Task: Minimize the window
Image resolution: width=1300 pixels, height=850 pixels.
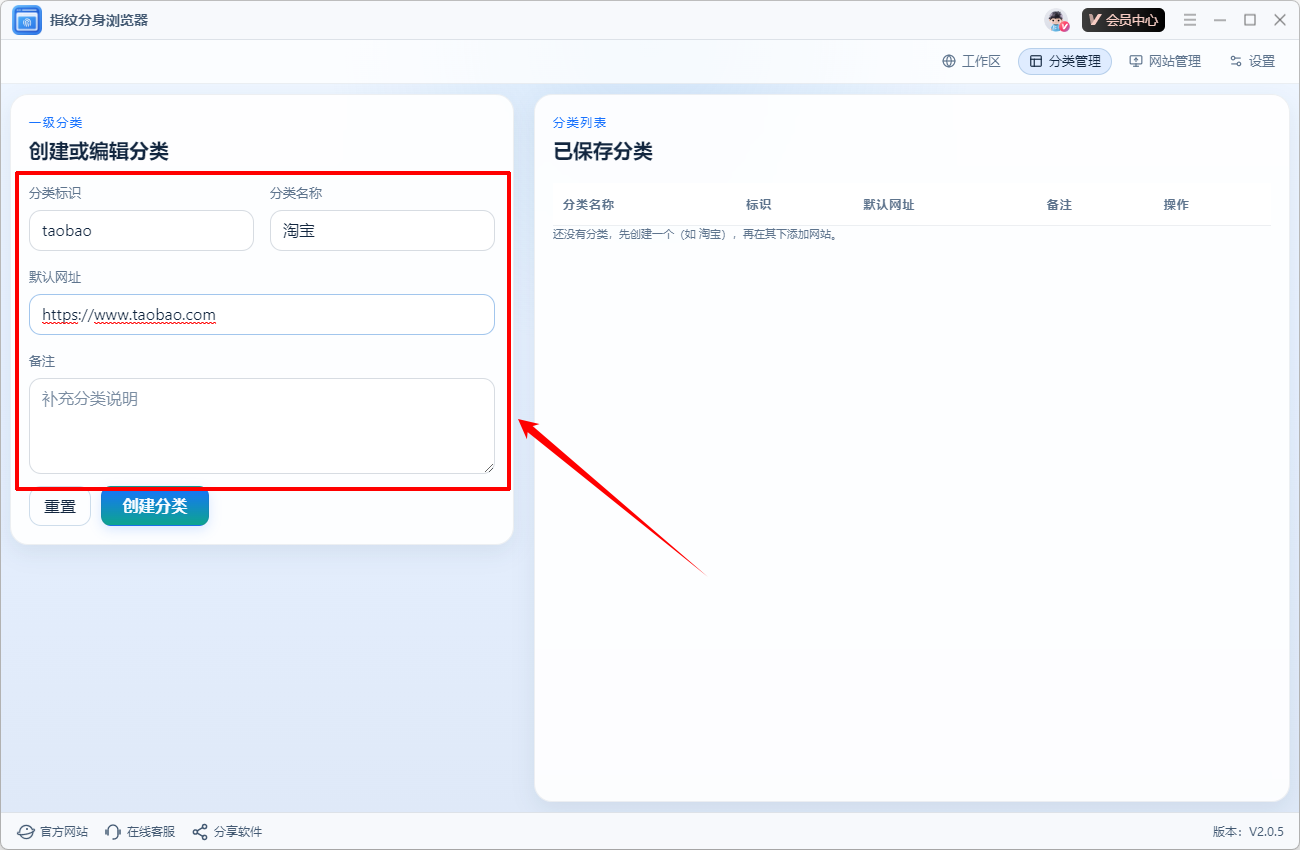Action: click(1220, 20)
